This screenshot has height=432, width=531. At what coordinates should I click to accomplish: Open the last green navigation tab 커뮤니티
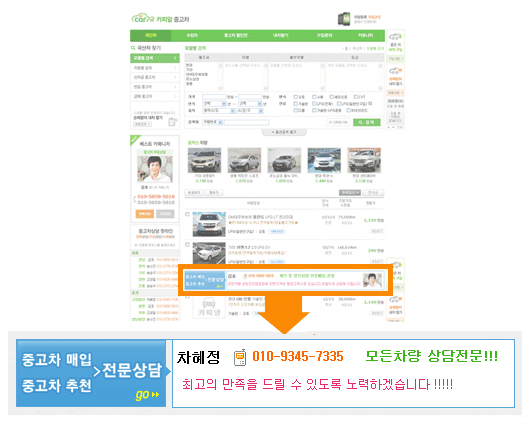[365, 35]
